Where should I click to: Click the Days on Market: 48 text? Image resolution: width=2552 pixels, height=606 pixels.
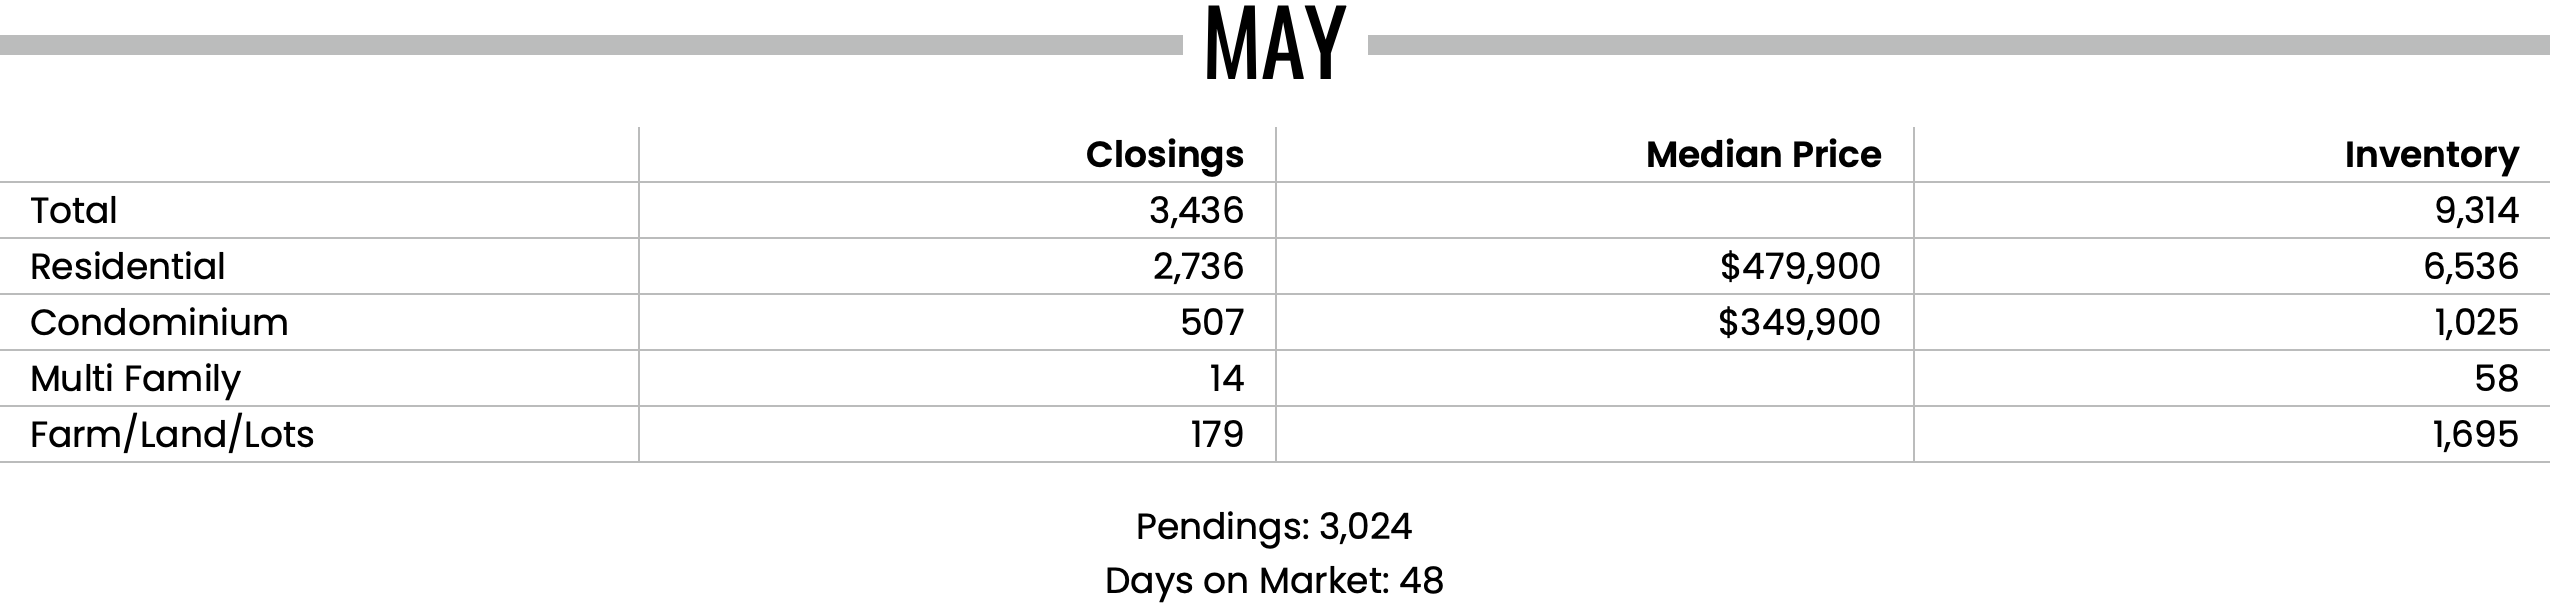[1274, 581]
